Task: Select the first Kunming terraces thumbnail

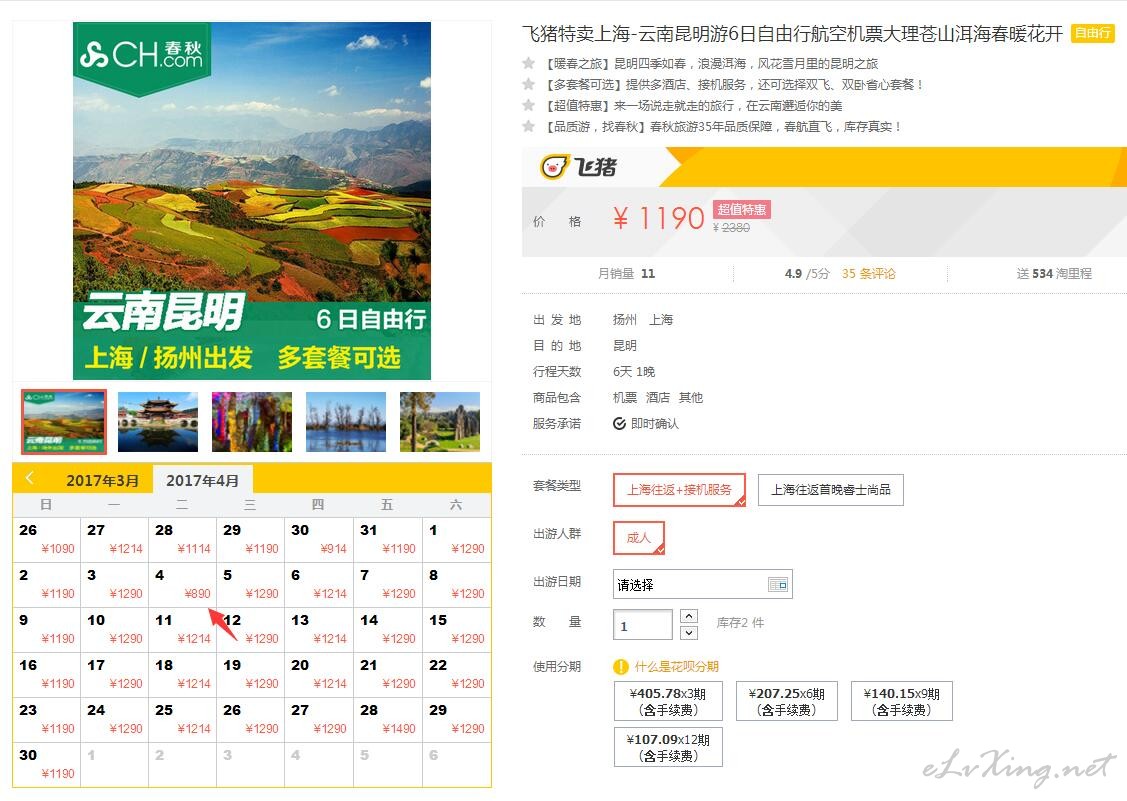Action: 64,421
